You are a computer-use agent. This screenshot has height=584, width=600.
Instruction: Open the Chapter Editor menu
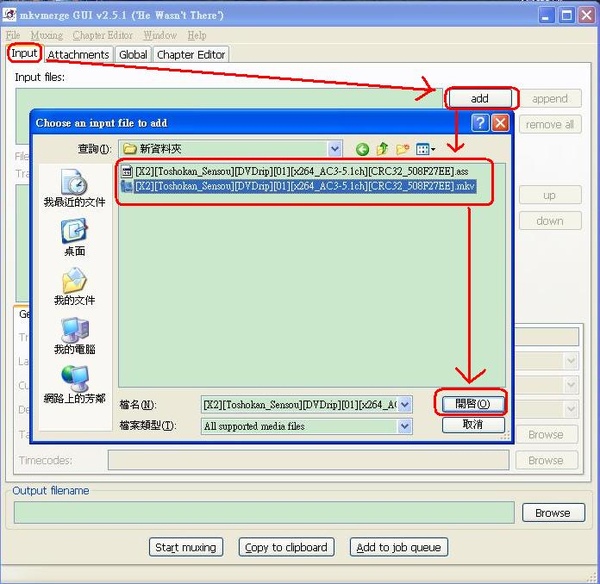(103, 35)
